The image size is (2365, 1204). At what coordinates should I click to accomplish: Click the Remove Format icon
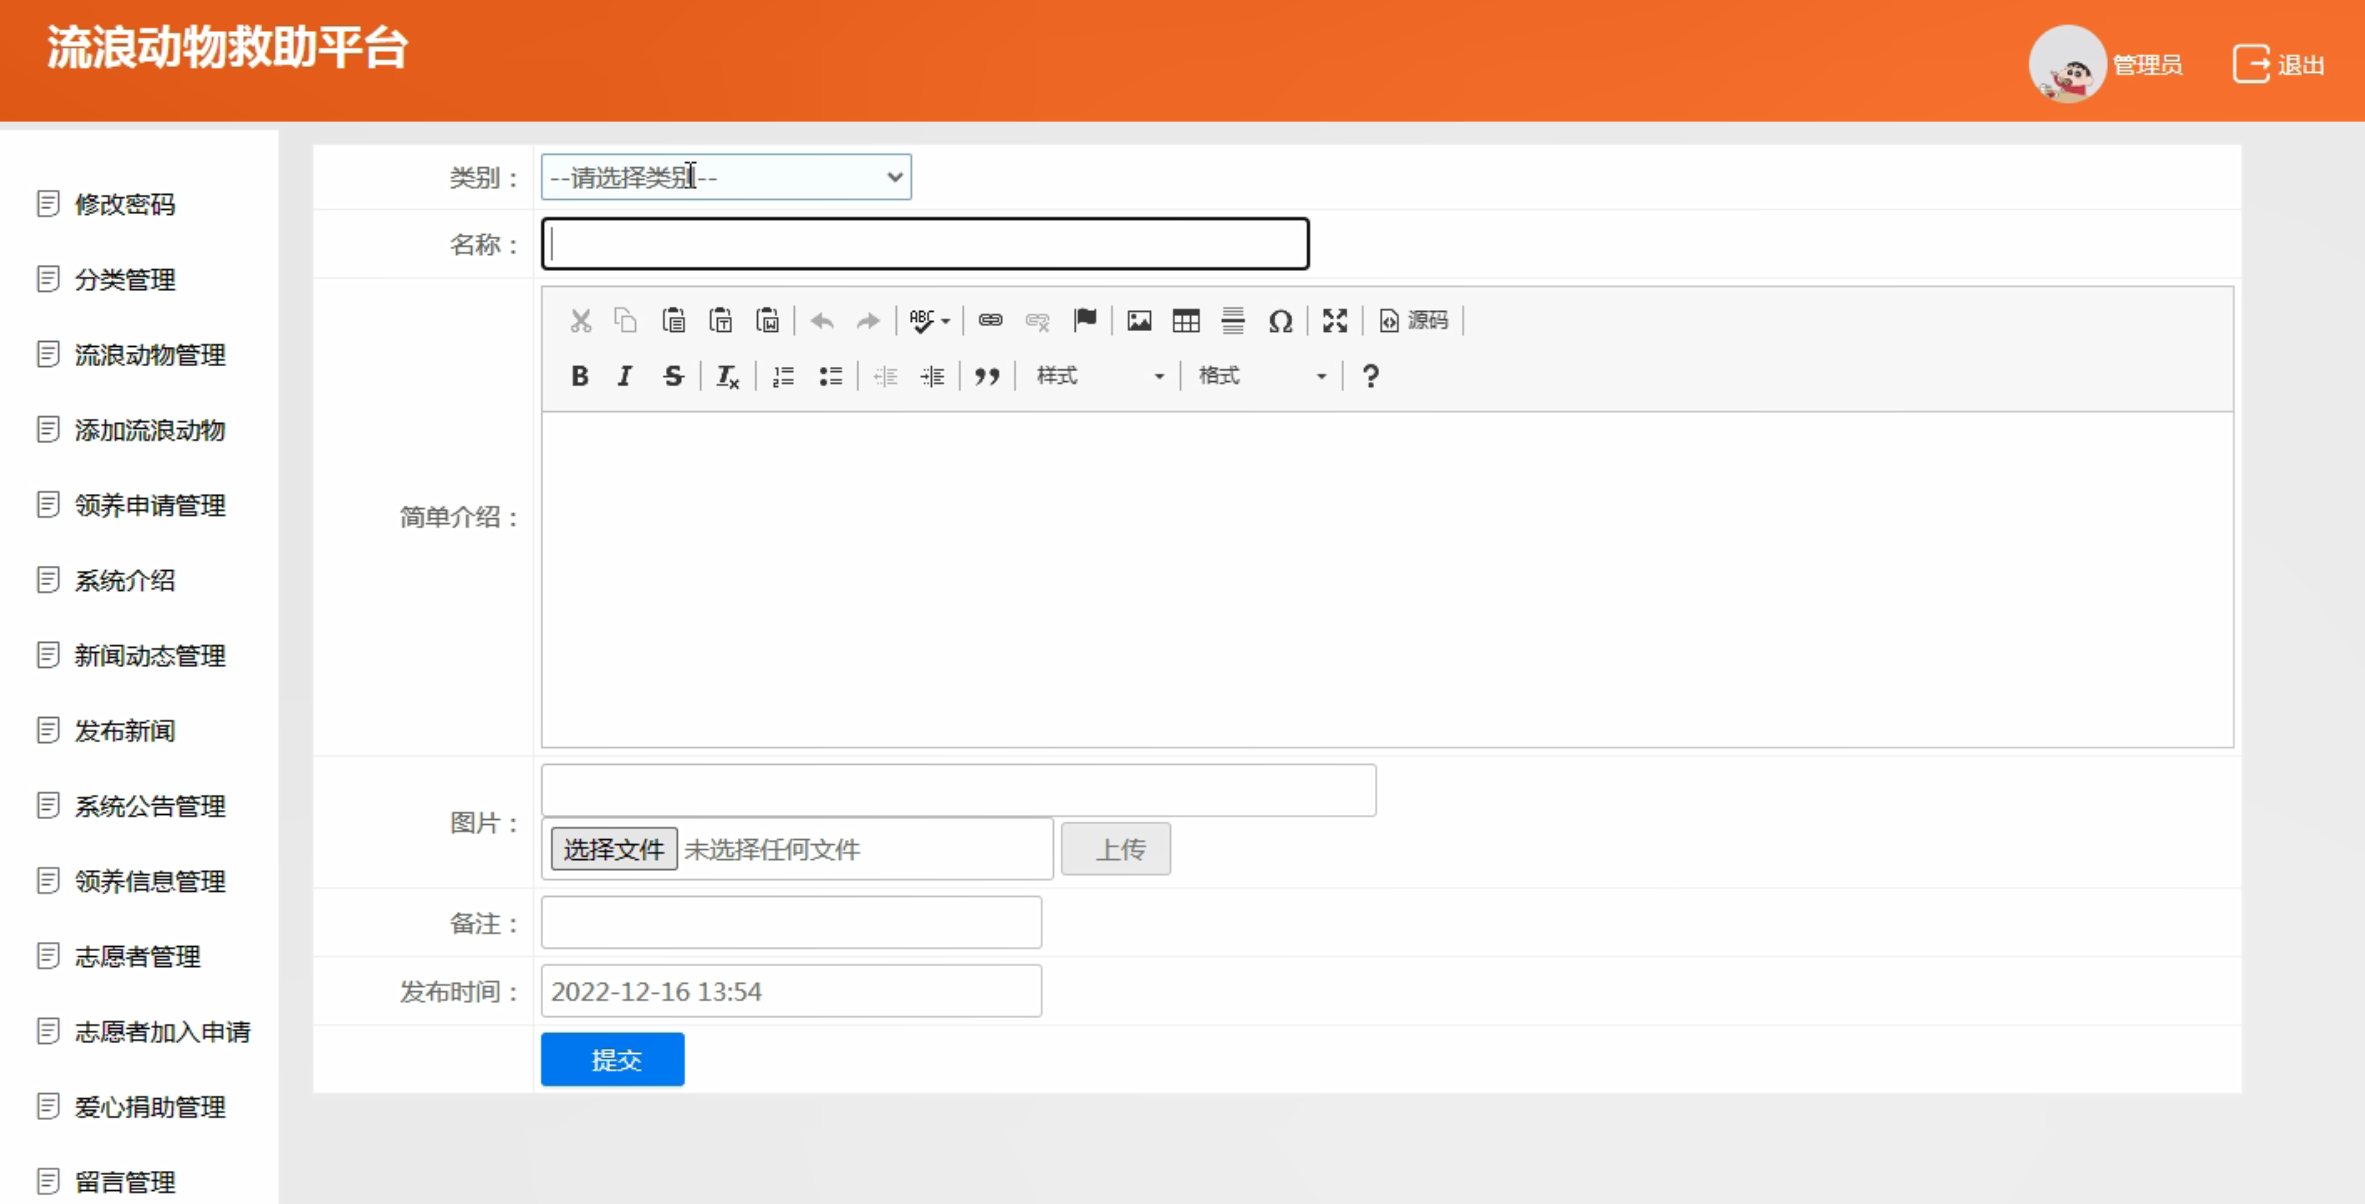tap(727, 376)
